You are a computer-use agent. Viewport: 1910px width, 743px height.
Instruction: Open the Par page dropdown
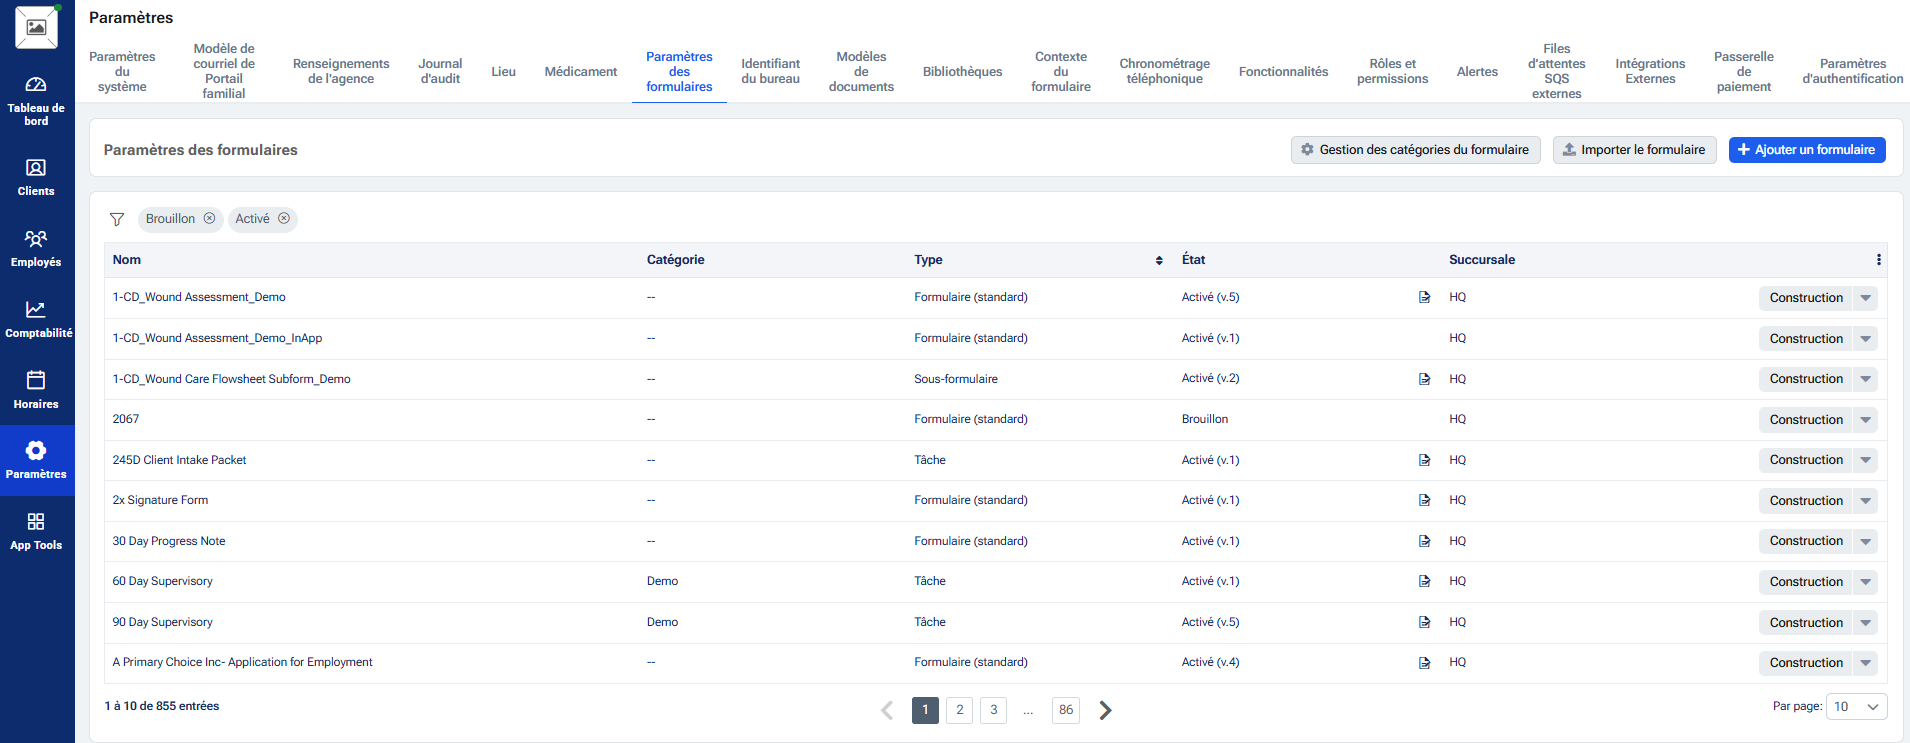click(x=1856, y=707)
